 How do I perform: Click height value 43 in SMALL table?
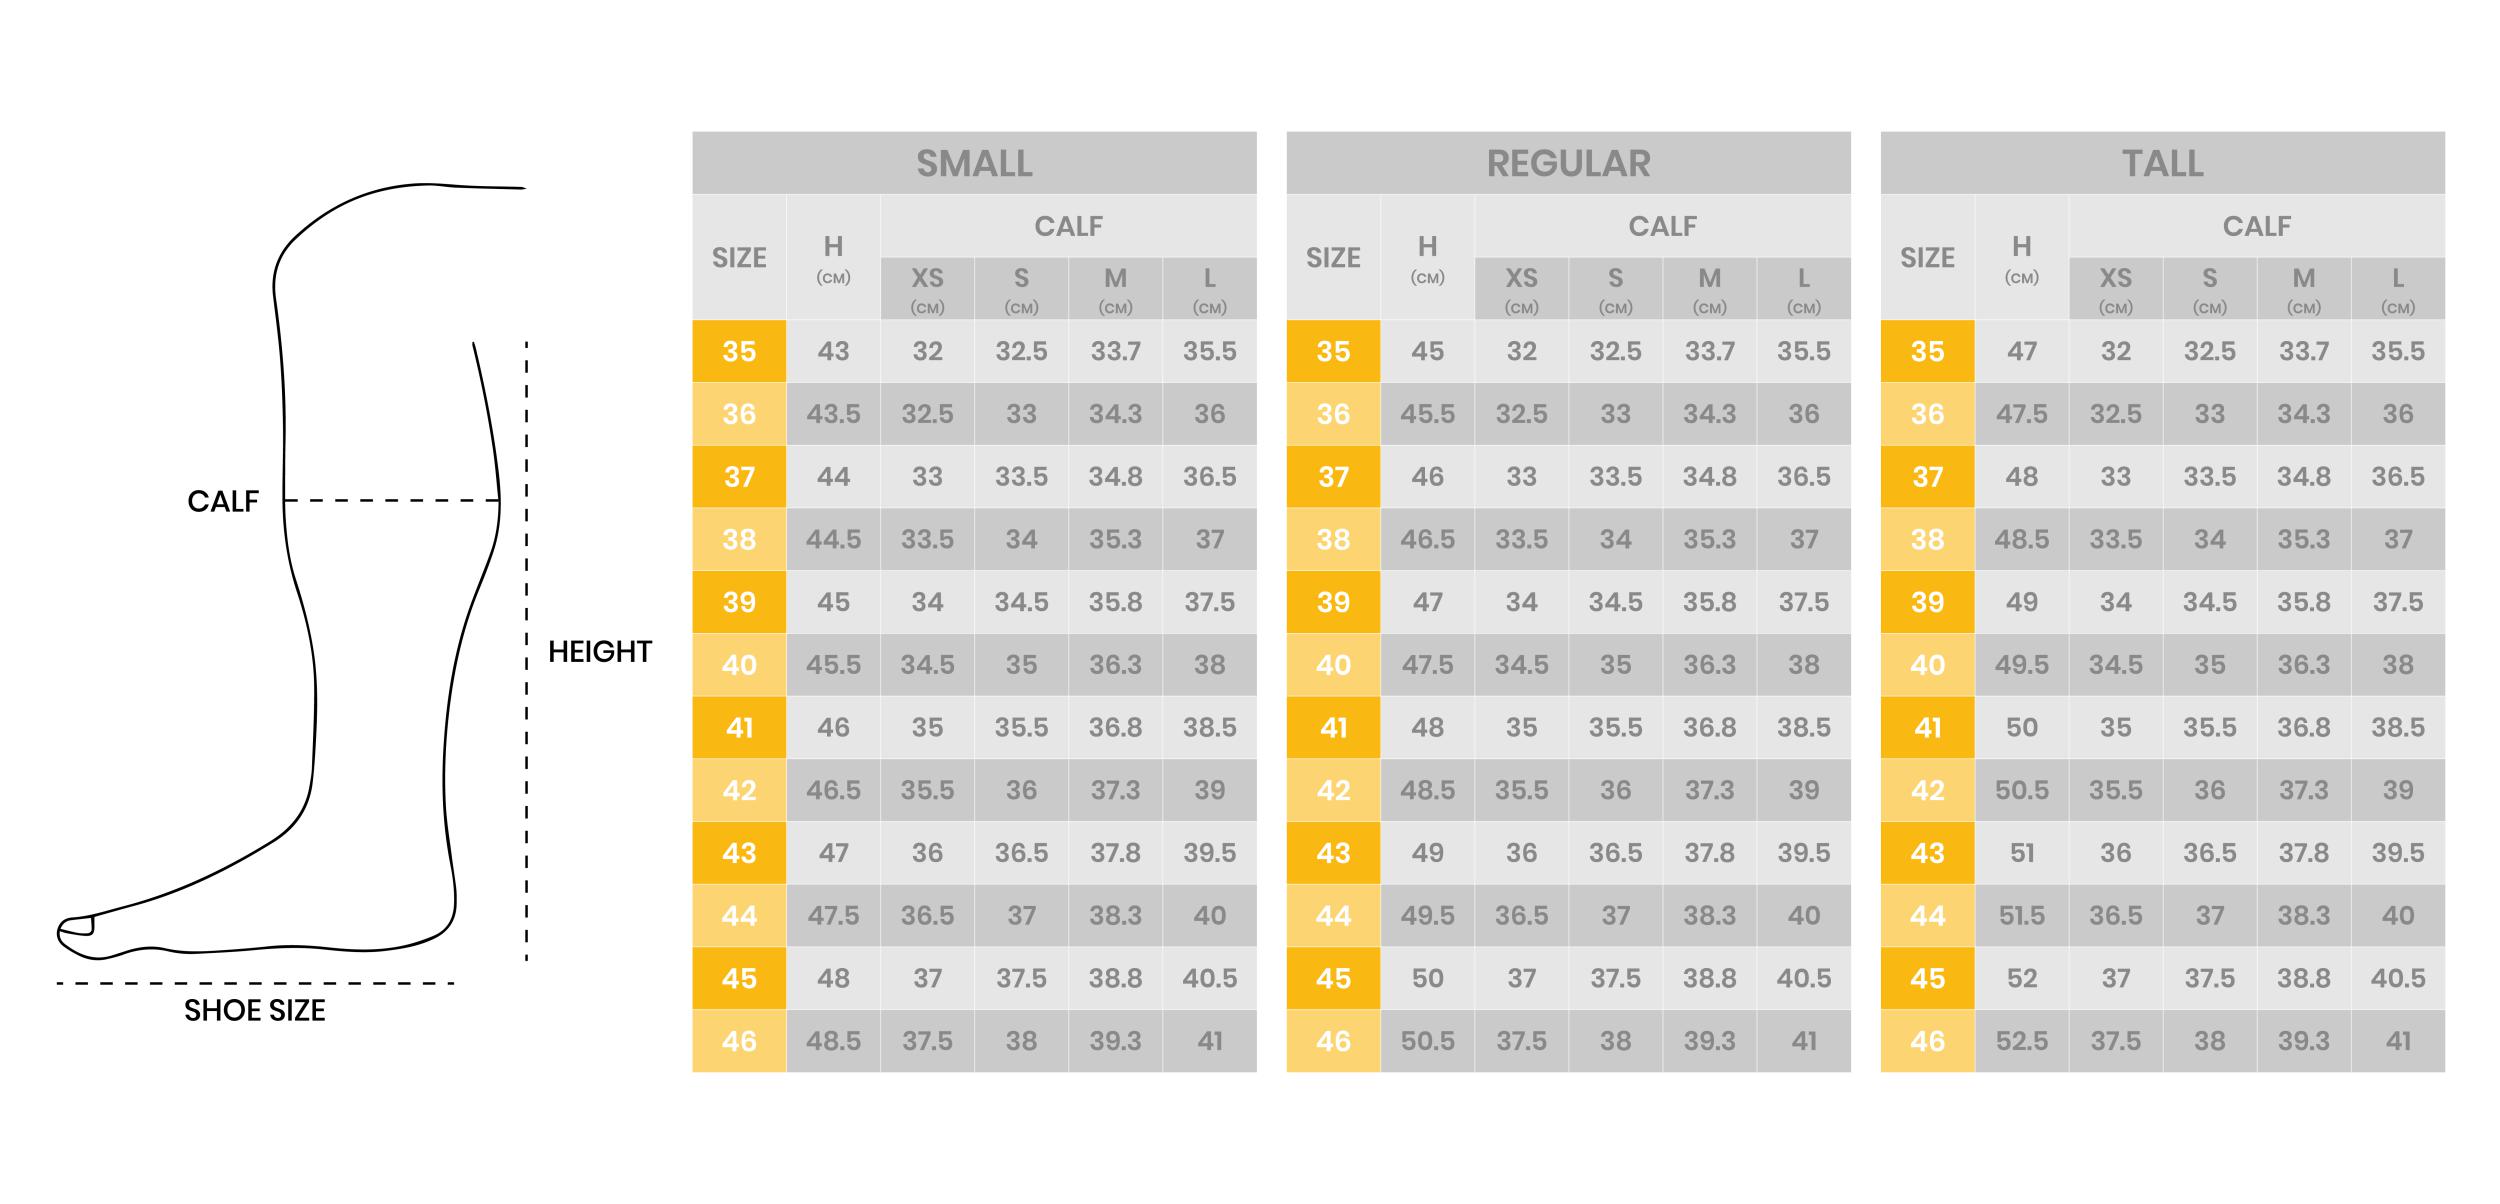coord(833,352)
